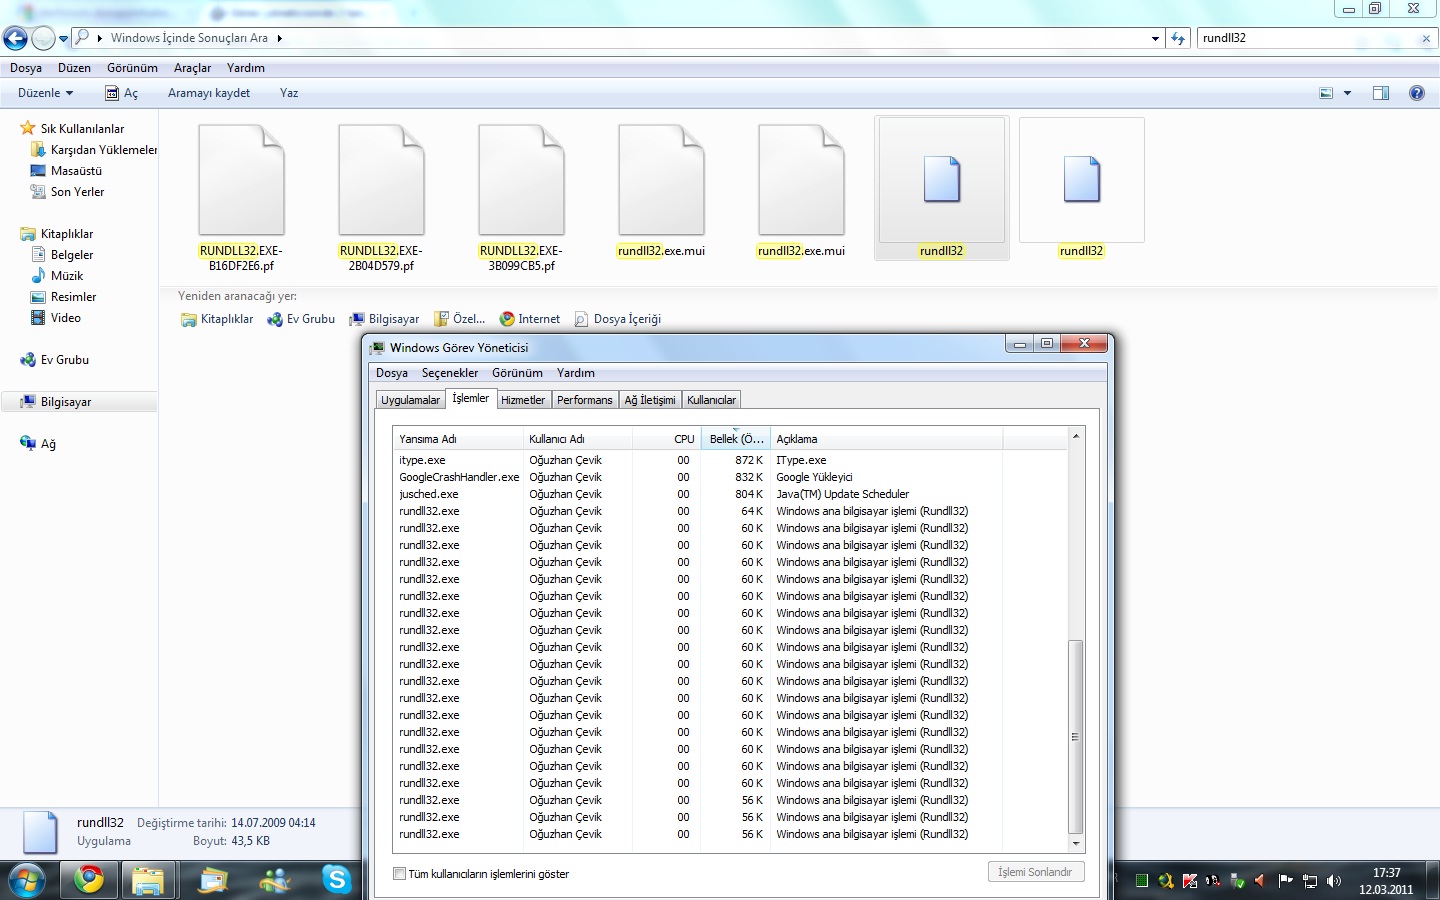Click the process list scrollbar thumb

[1076, 737]
